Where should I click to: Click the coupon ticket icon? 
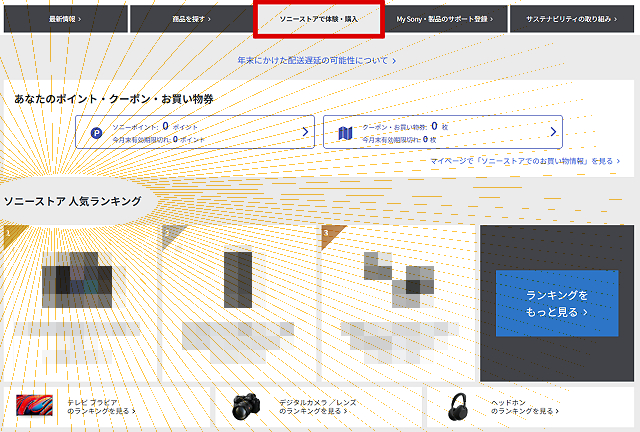tap(345, 133)
